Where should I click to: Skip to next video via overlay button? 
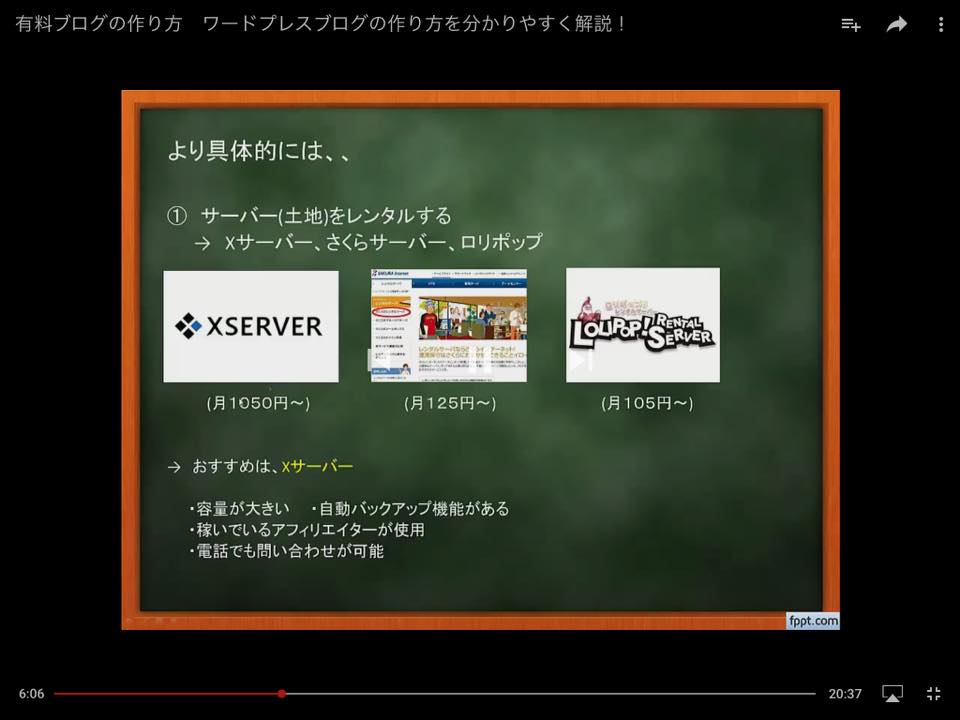581,360
